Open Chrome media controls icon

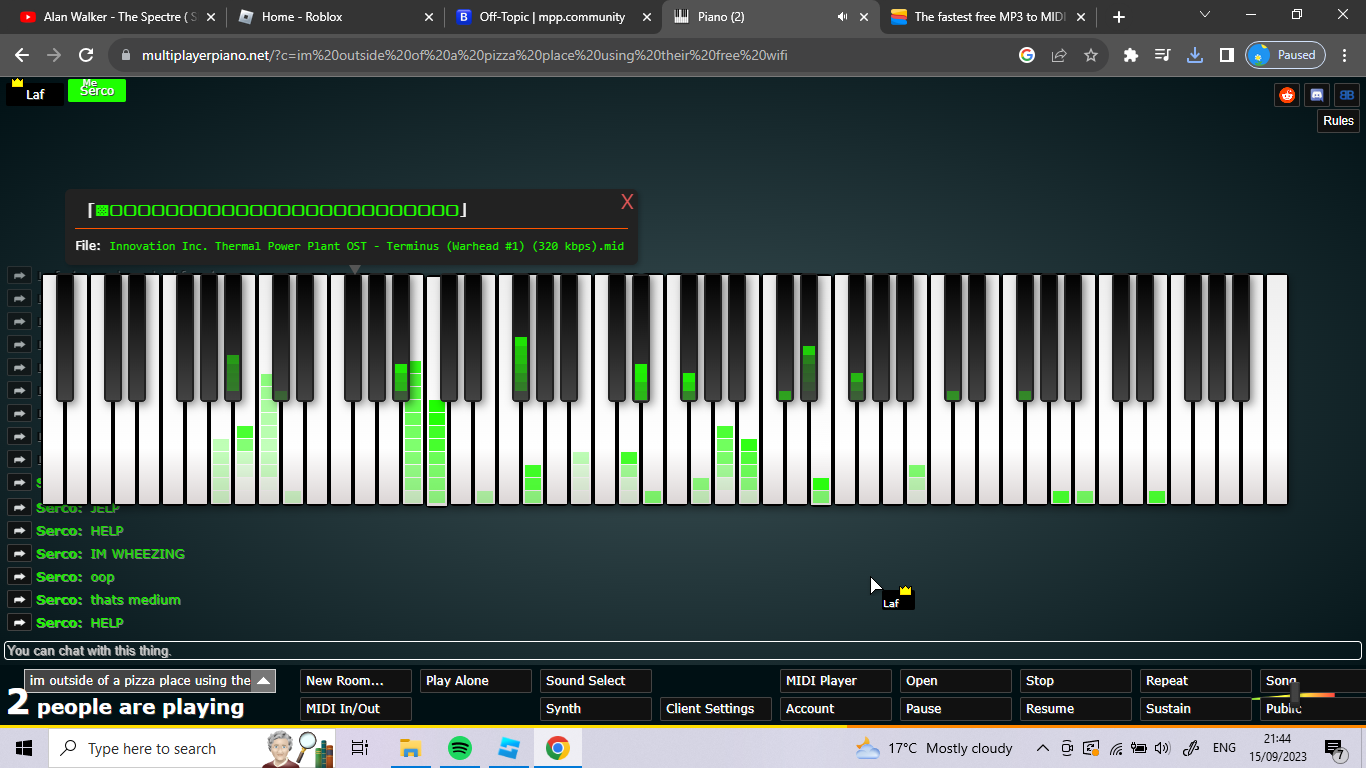click(x=1162, y=55)
